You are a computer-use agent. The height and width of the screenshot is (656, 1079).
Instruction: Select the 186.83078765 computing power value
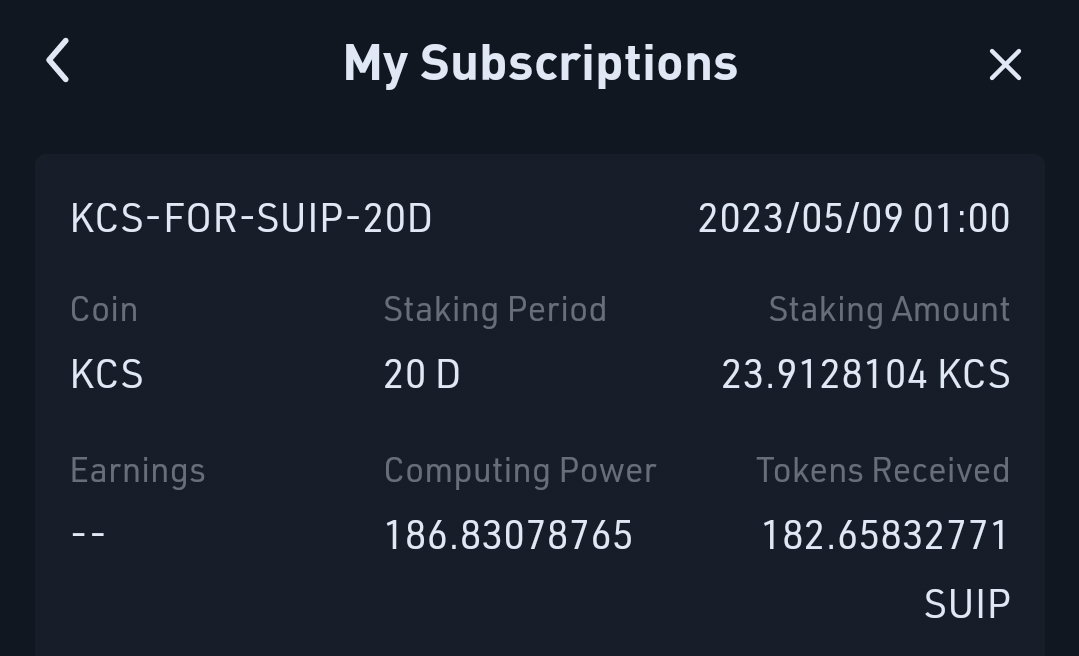tap(509, 536)
